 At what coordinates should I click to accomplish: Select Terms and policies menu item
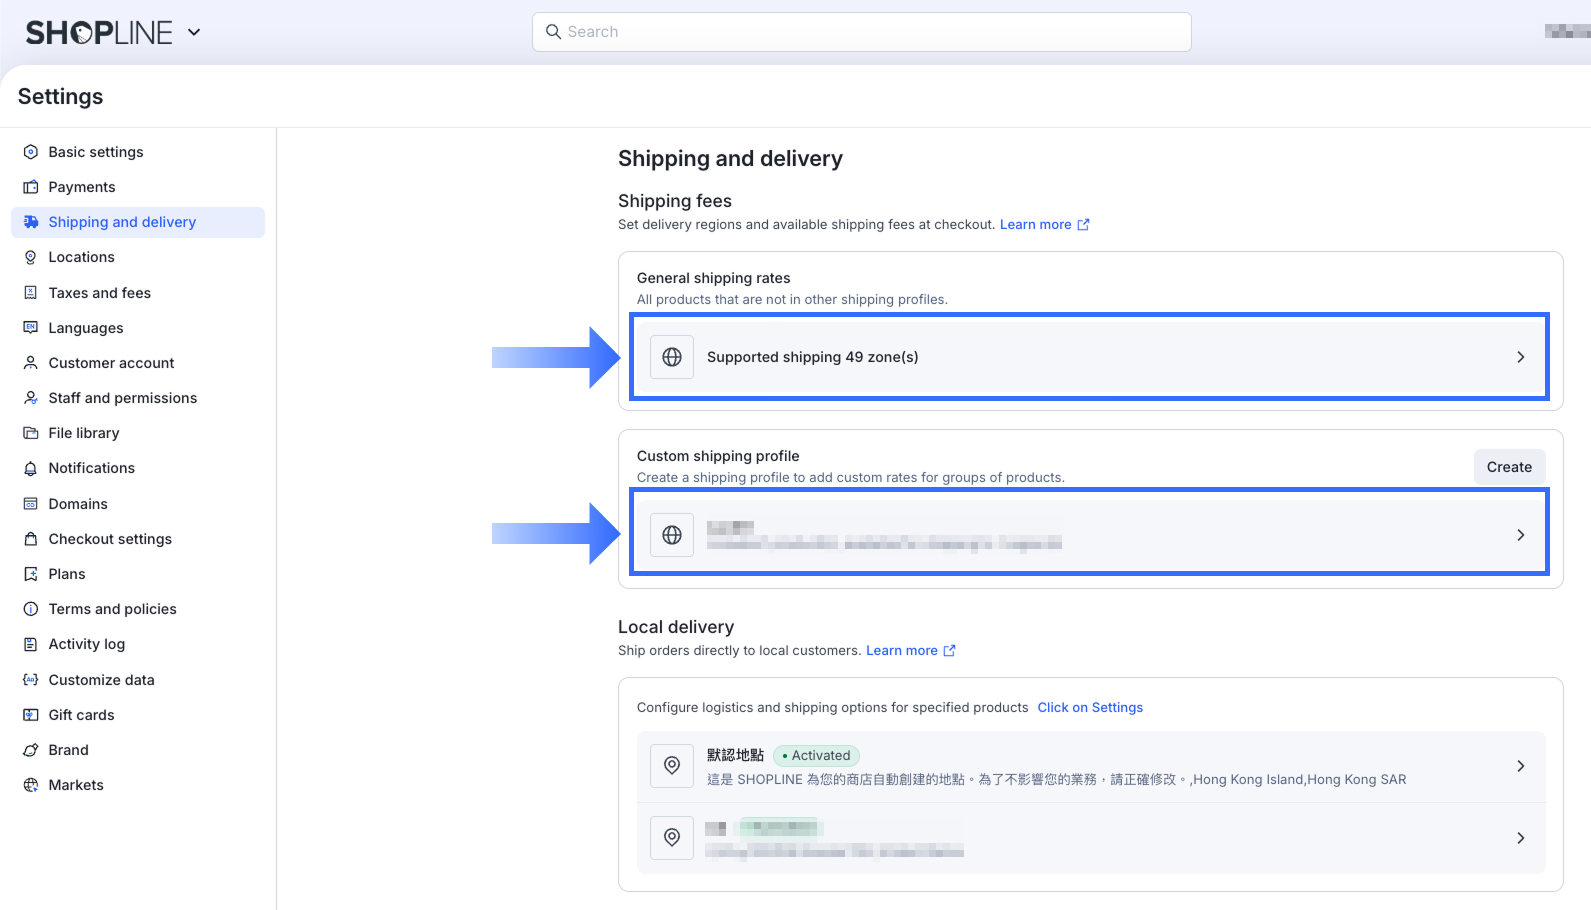(112, 609)
